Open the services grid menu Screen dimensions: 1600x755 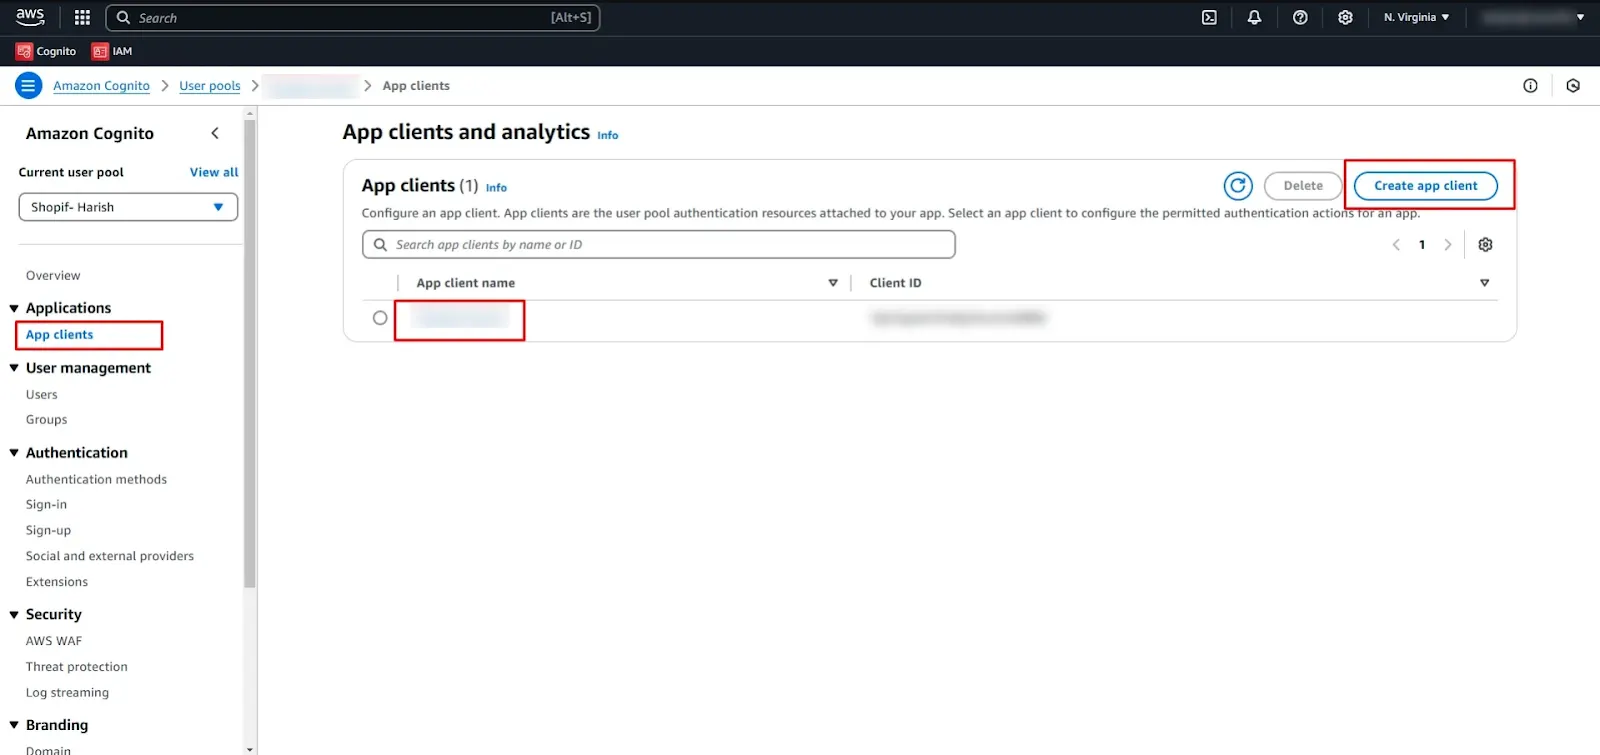pos(82,17)
